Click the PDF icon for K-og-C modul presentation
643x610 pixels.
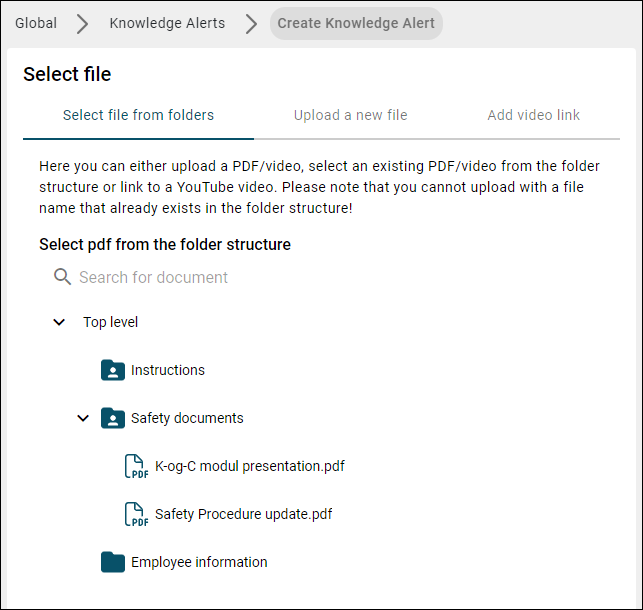136,466
